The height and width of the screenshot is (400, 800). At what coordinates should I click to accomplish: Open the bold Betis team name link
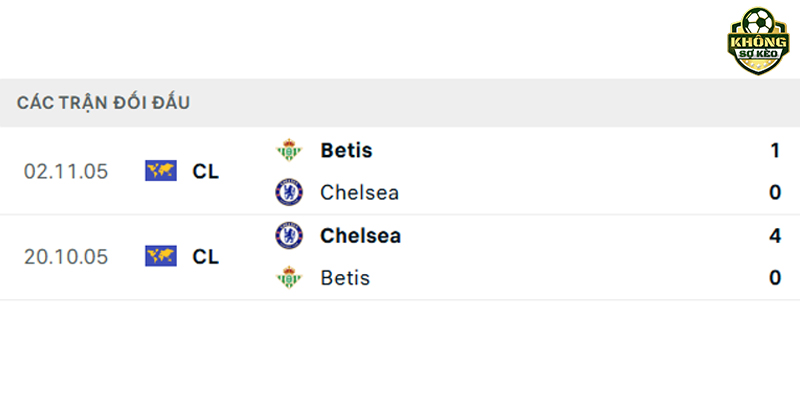pos(346,150)
